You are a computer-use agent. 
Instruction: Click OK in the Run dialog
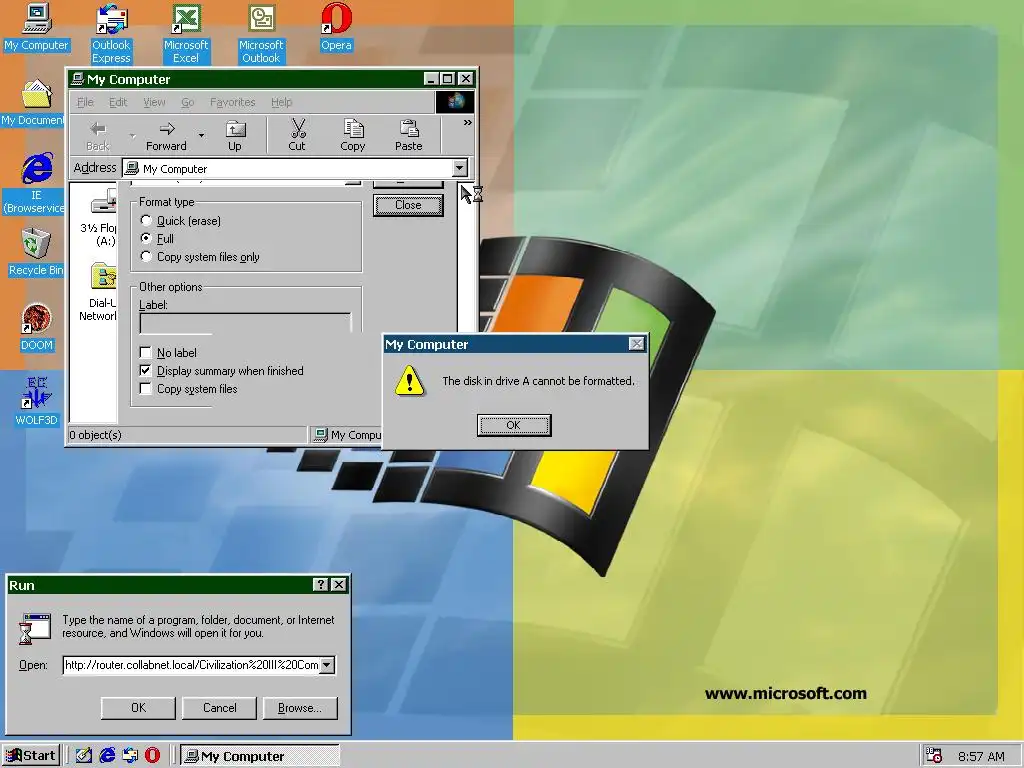pyautogui.click(x=138, y=708)
